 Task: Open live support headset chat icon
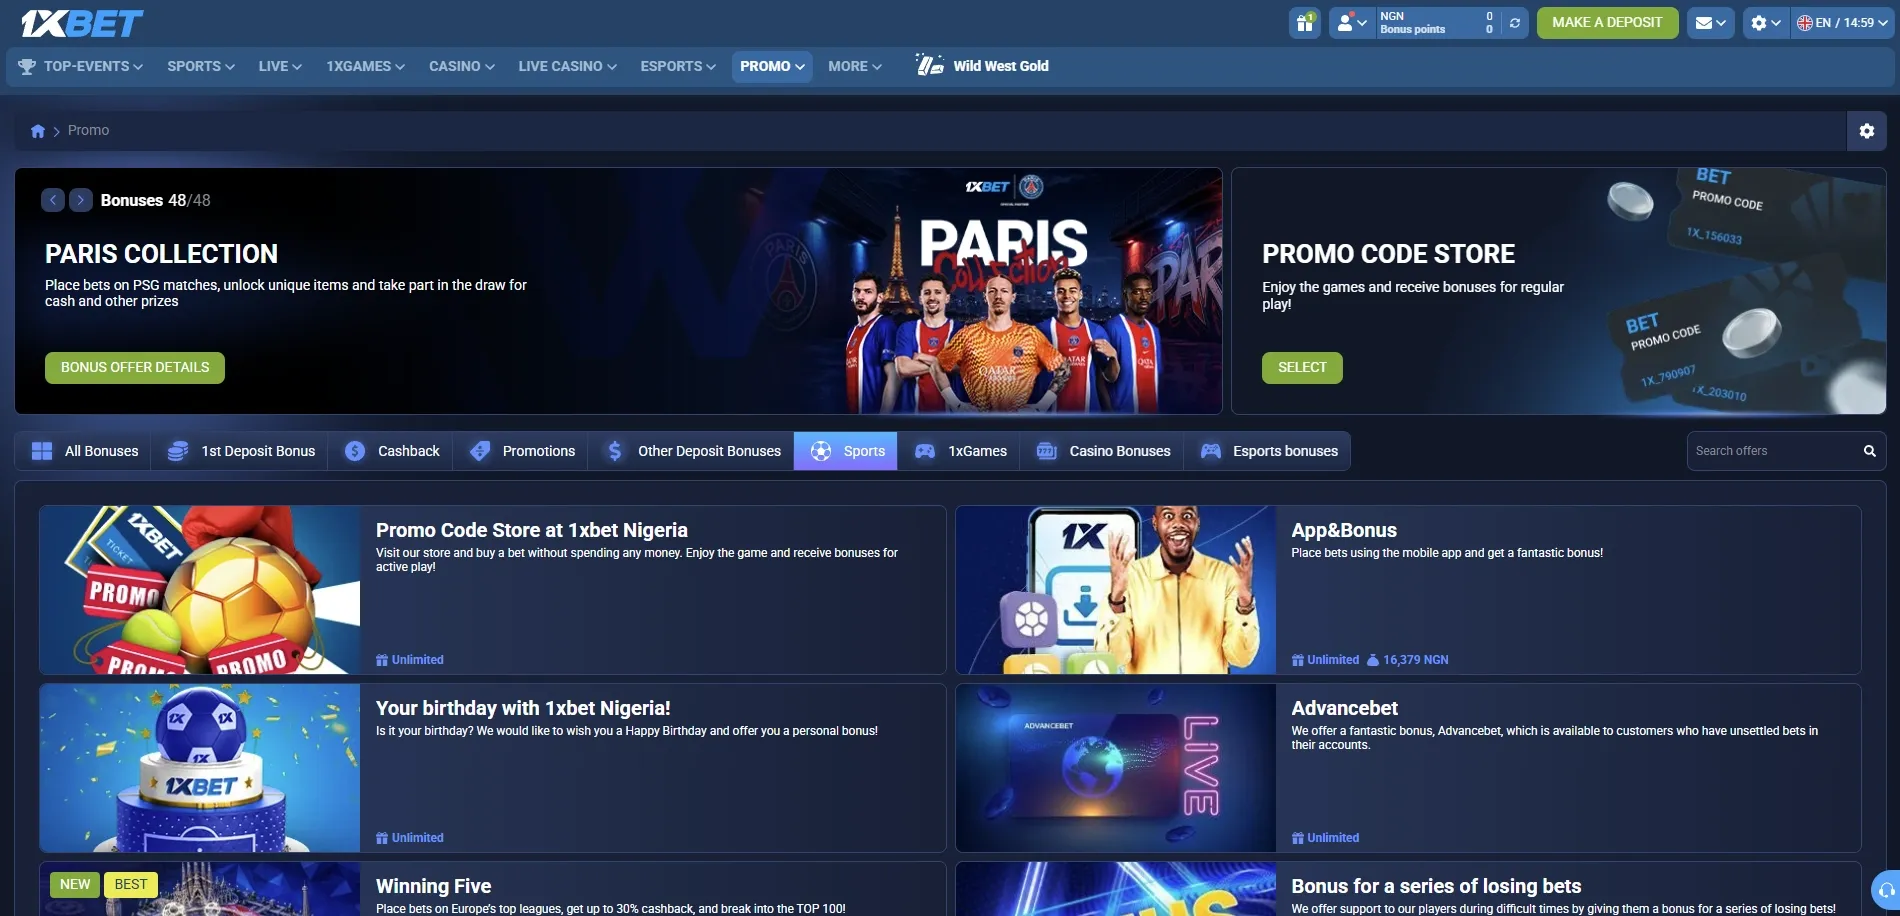click(x=1886, y=890)
